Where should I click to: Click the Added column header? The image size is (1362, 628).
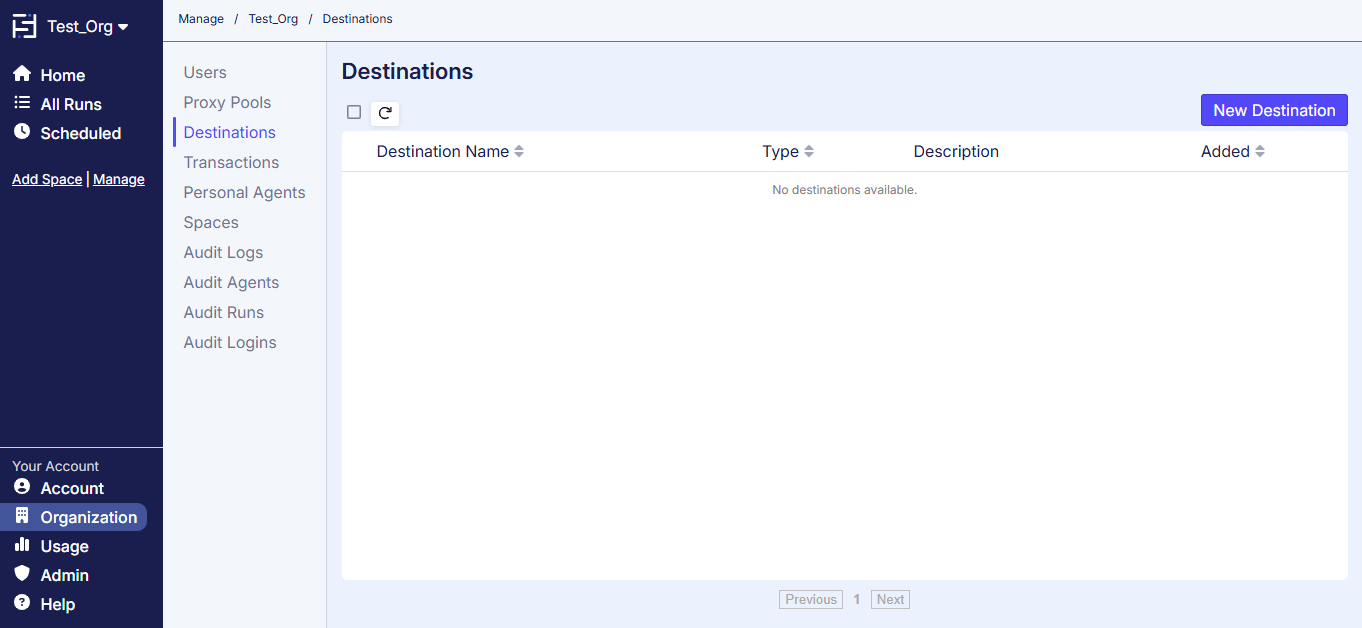pyautogui.click(x=1225, y=152)
